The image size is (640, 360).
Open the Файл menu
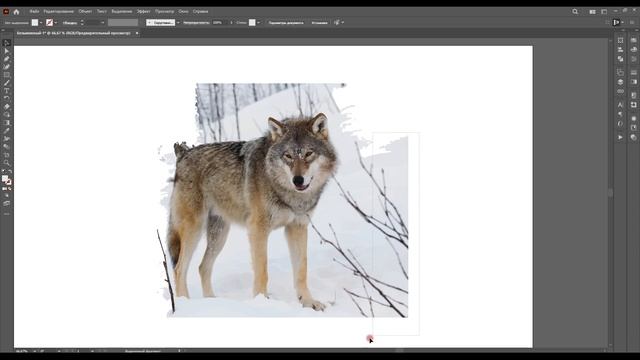point(34,11)
